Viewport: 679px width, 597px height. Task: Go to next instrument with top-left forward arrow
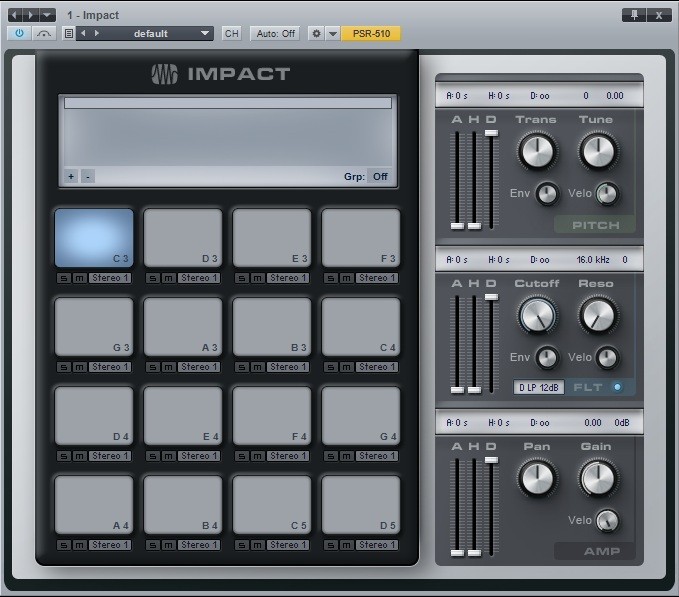[x=30, y=15]
